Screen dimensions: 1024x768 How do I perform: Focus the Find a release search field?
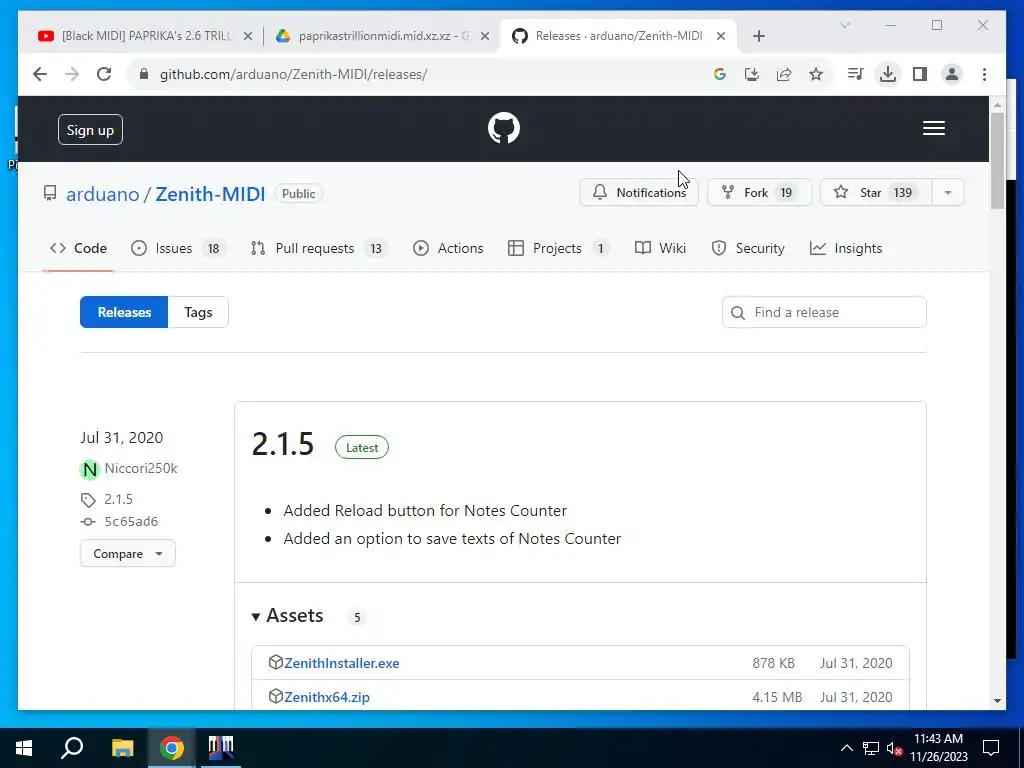point(824,312)
